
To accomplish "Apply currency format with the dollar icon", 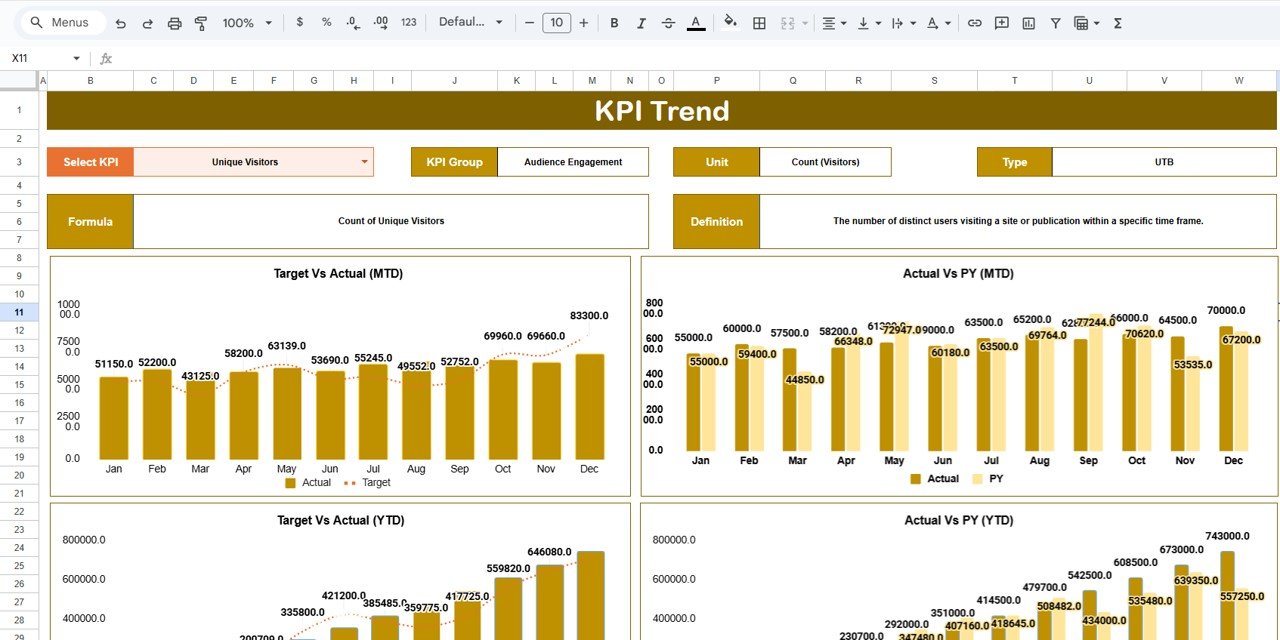I will pyautogui.click(x=299, y=22).
